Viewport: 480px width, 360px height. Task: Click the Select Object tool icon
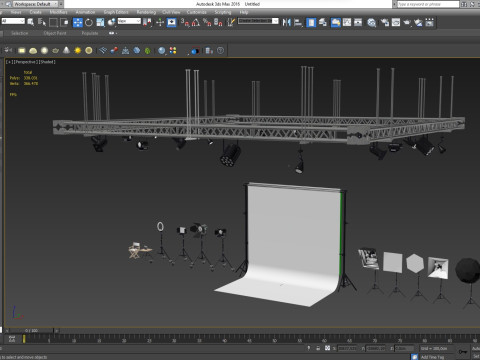pos(31,22)
